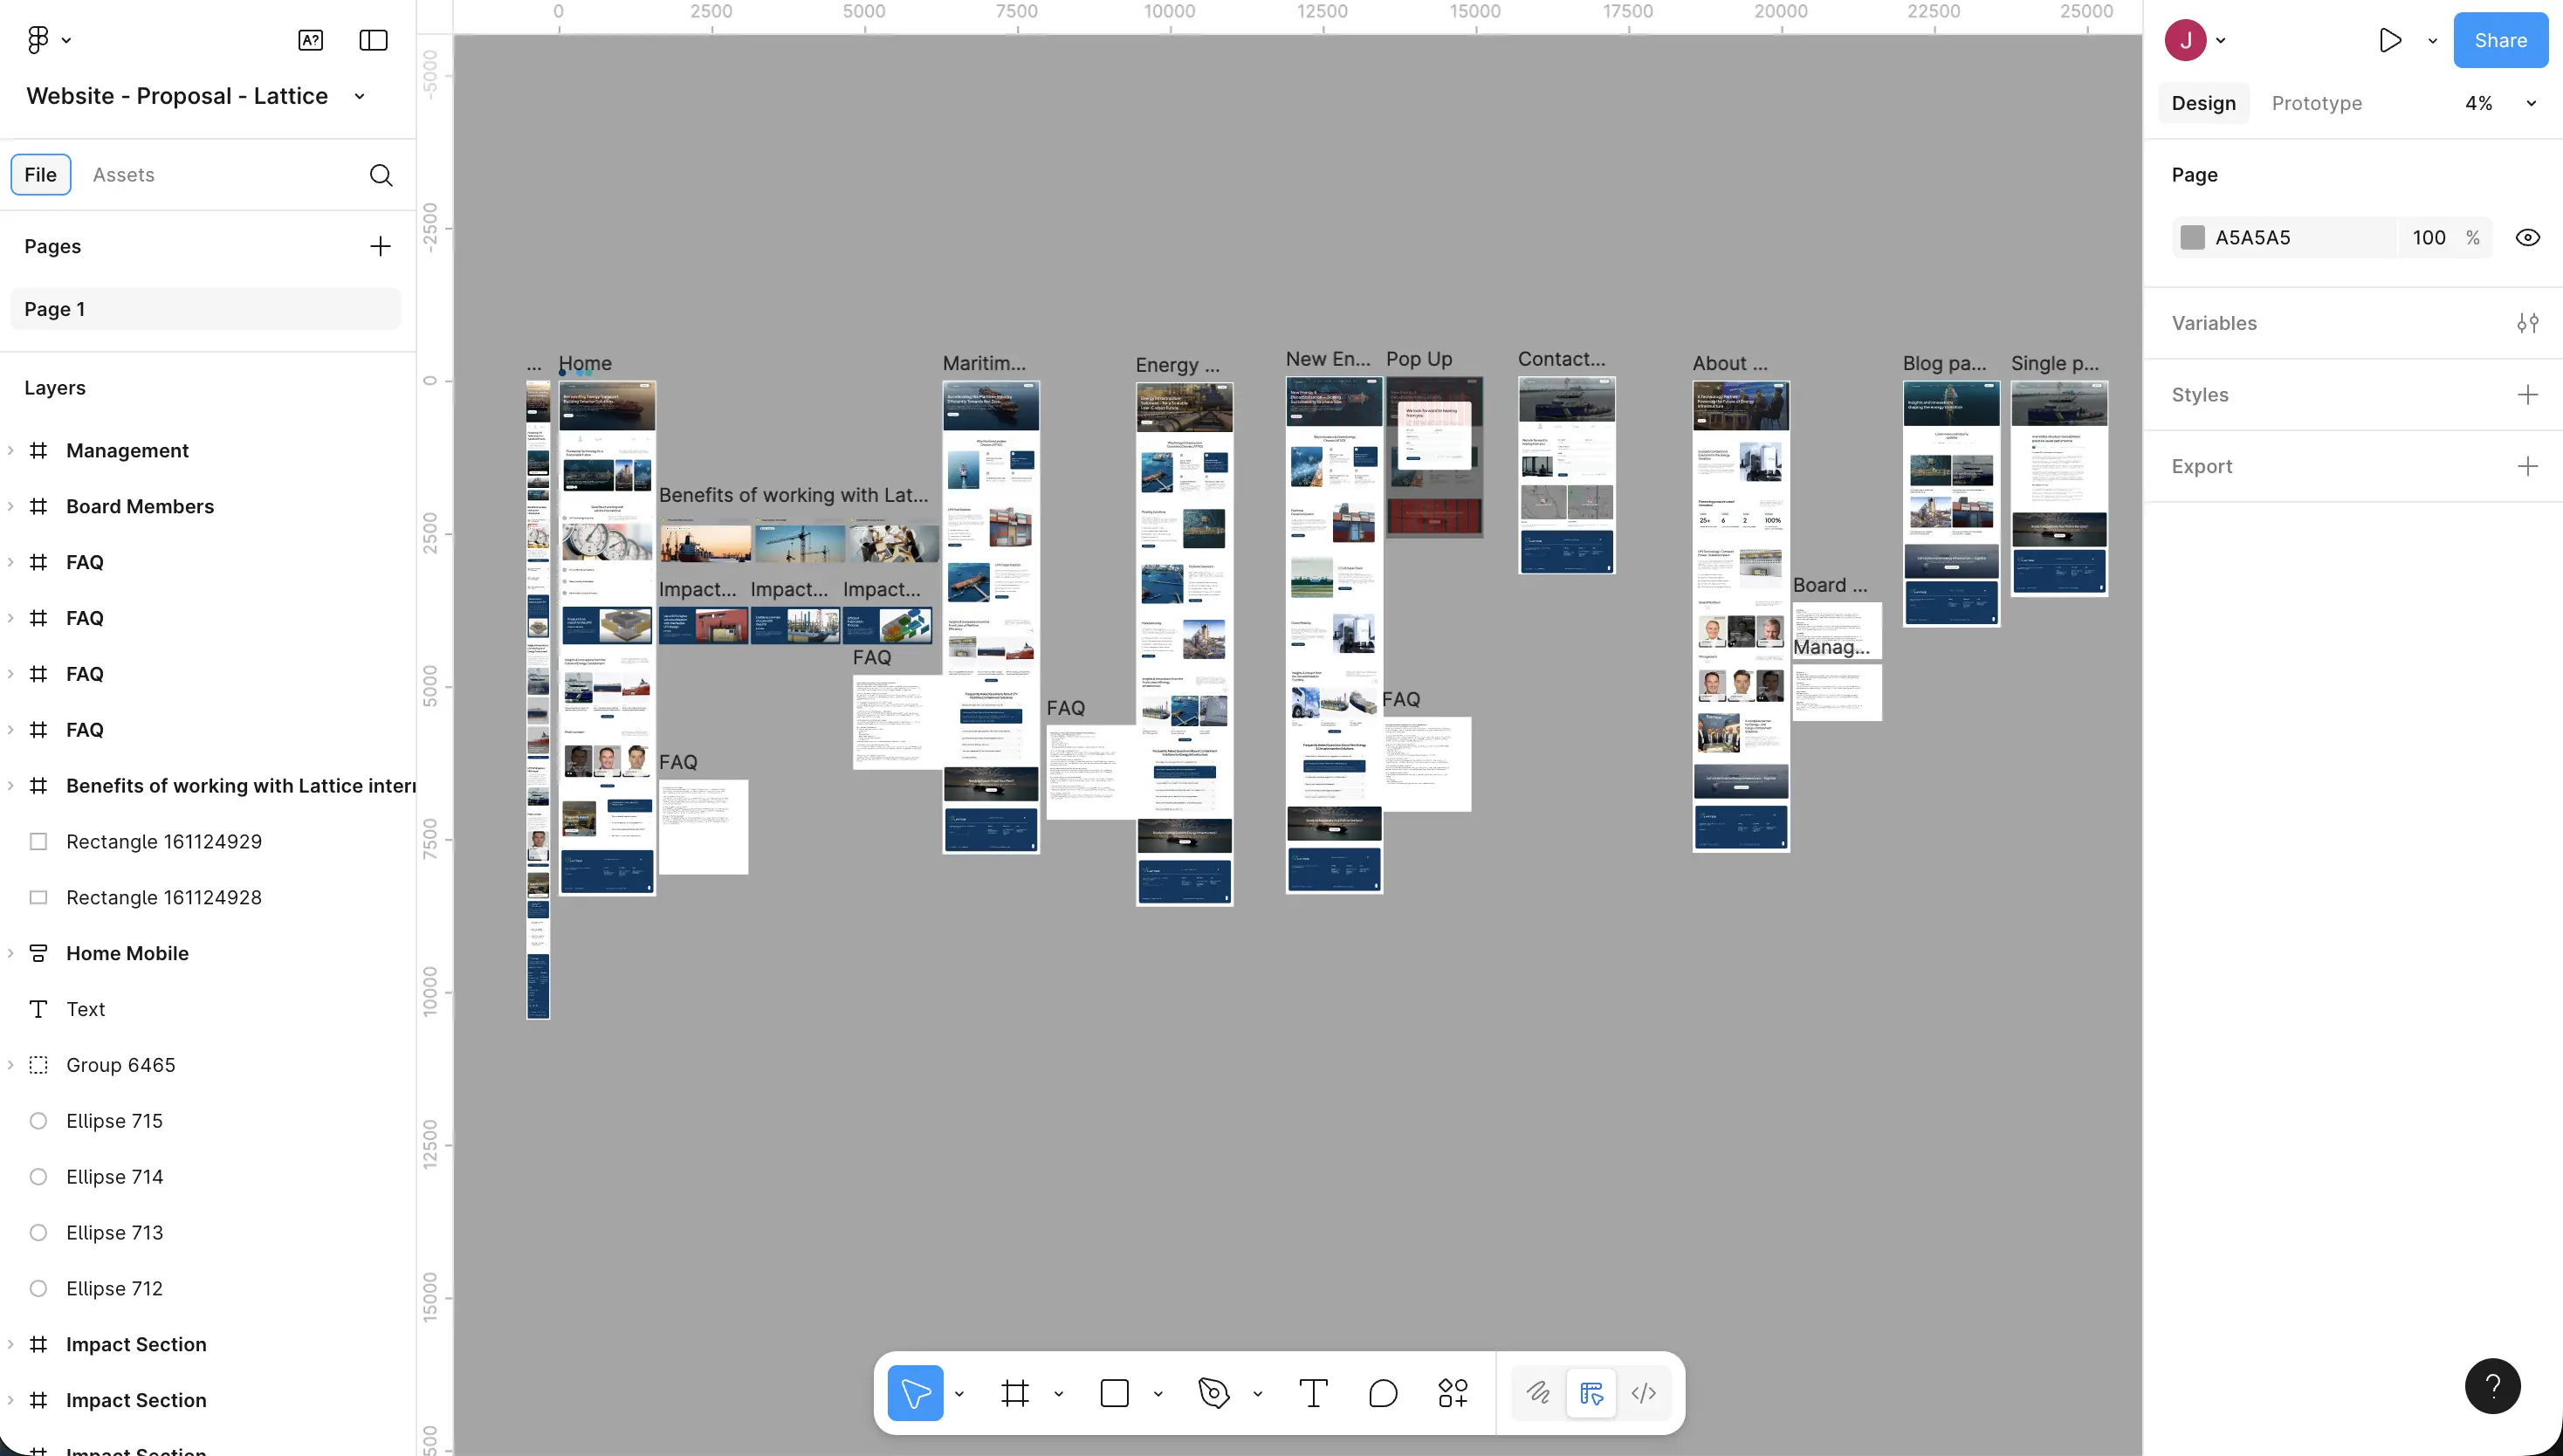
Task: Switch to the Assets tab
Action: 123,175
